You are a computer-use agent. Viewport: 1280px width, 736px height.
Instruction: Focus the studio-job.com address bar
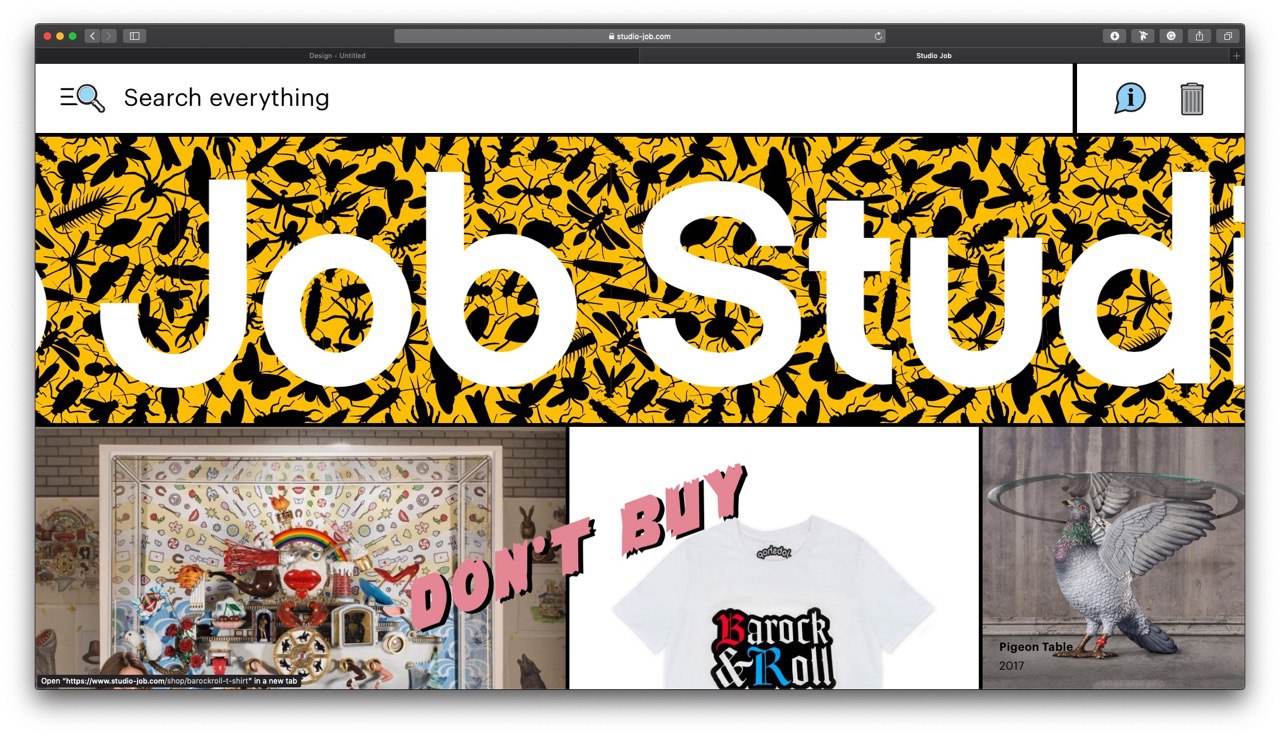coord(640,36)
